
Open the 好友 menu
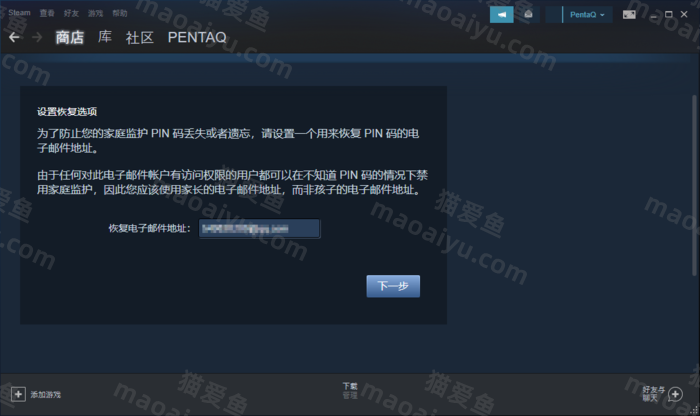[71, 13]
